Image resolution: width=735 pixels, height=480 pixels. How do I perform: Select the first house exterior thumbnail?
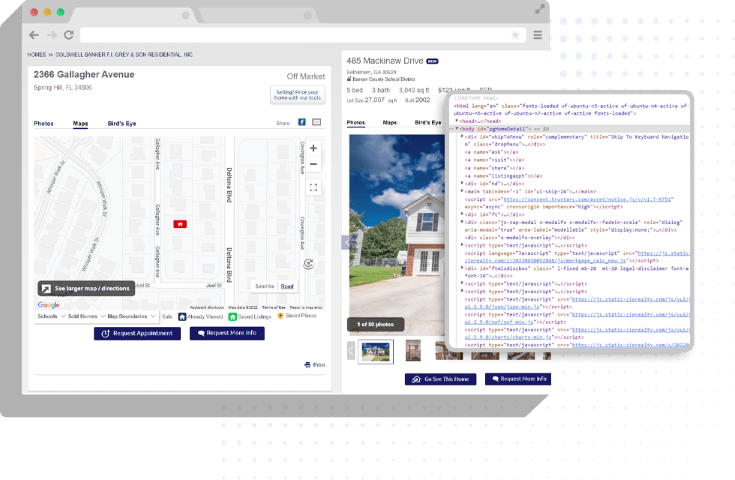pos(375,352)
